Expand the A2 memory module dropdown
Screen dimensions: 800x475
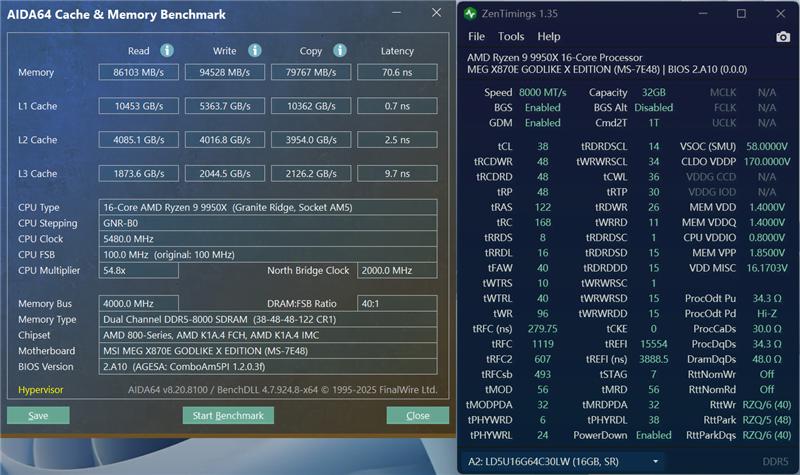point(564,462)
